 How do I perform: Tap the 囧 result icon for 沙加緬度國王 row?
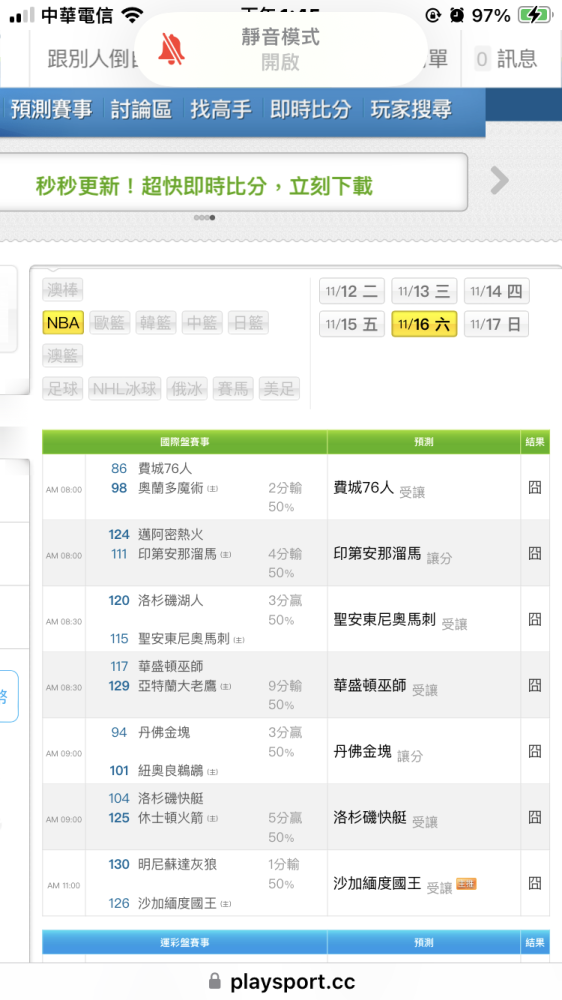click(535, 883)
